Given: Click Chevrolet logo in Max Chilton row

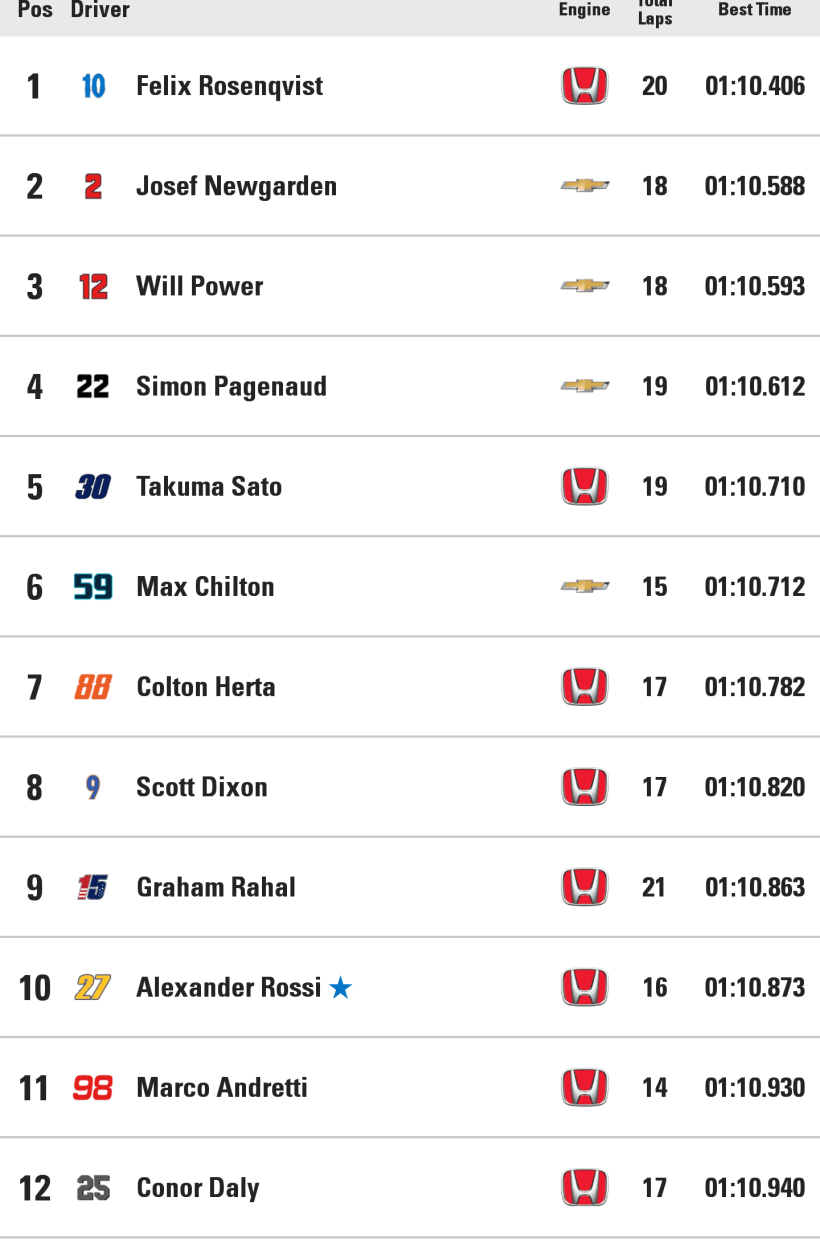Looking at the screenshot, I should (x=584, y=587).
